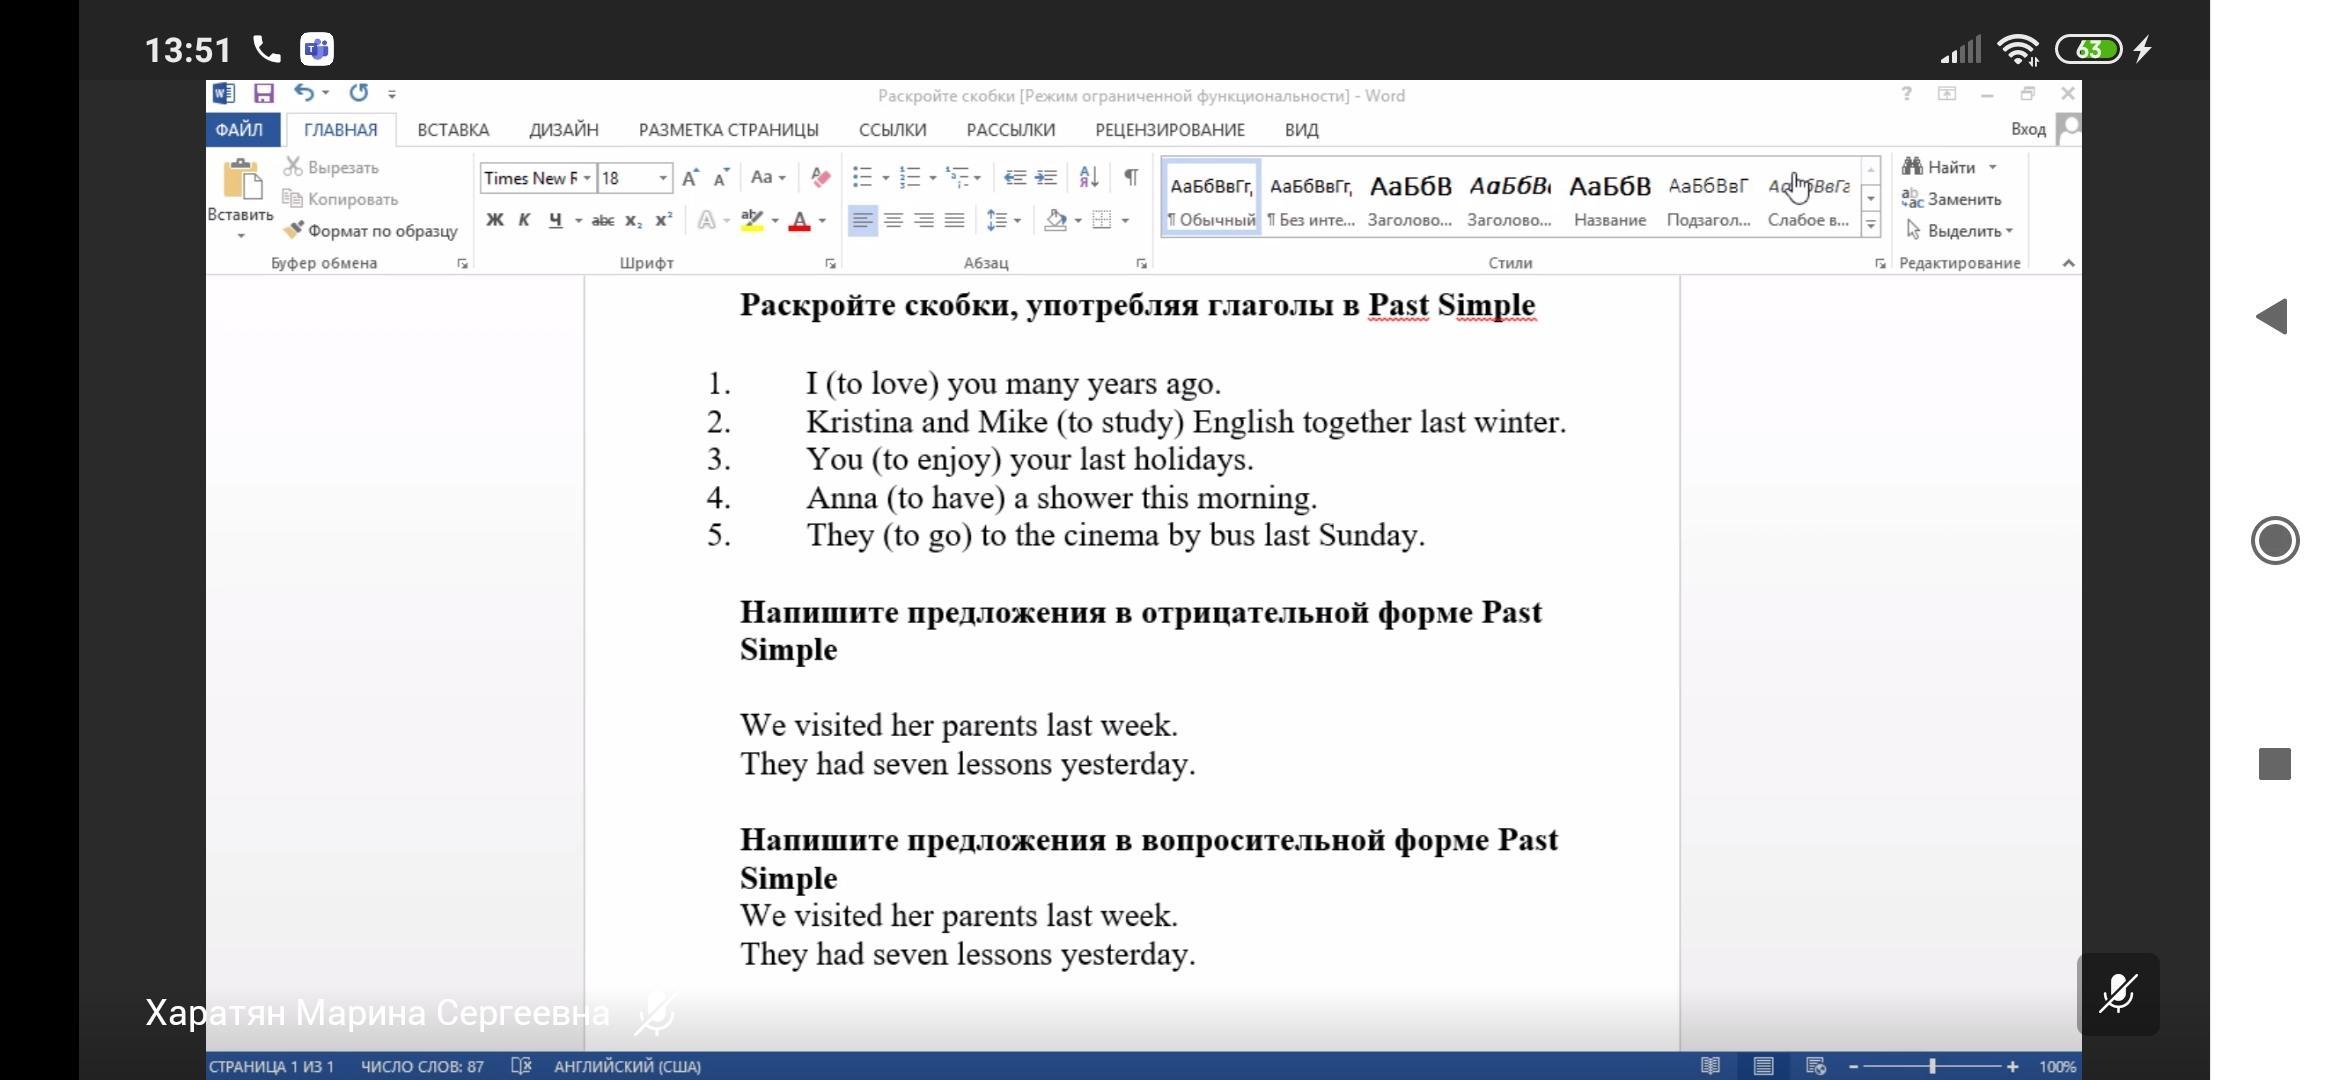
Task: Open the Times New Roman font dropdown
Action: click(587, 178)
